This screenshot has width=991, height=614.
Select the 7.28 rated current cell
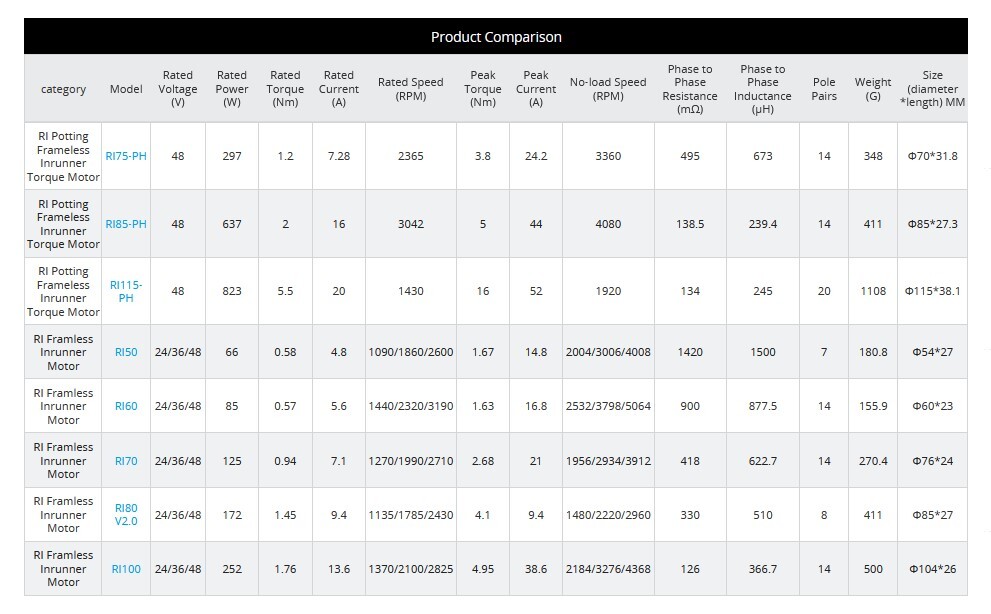tap(339, 156)
